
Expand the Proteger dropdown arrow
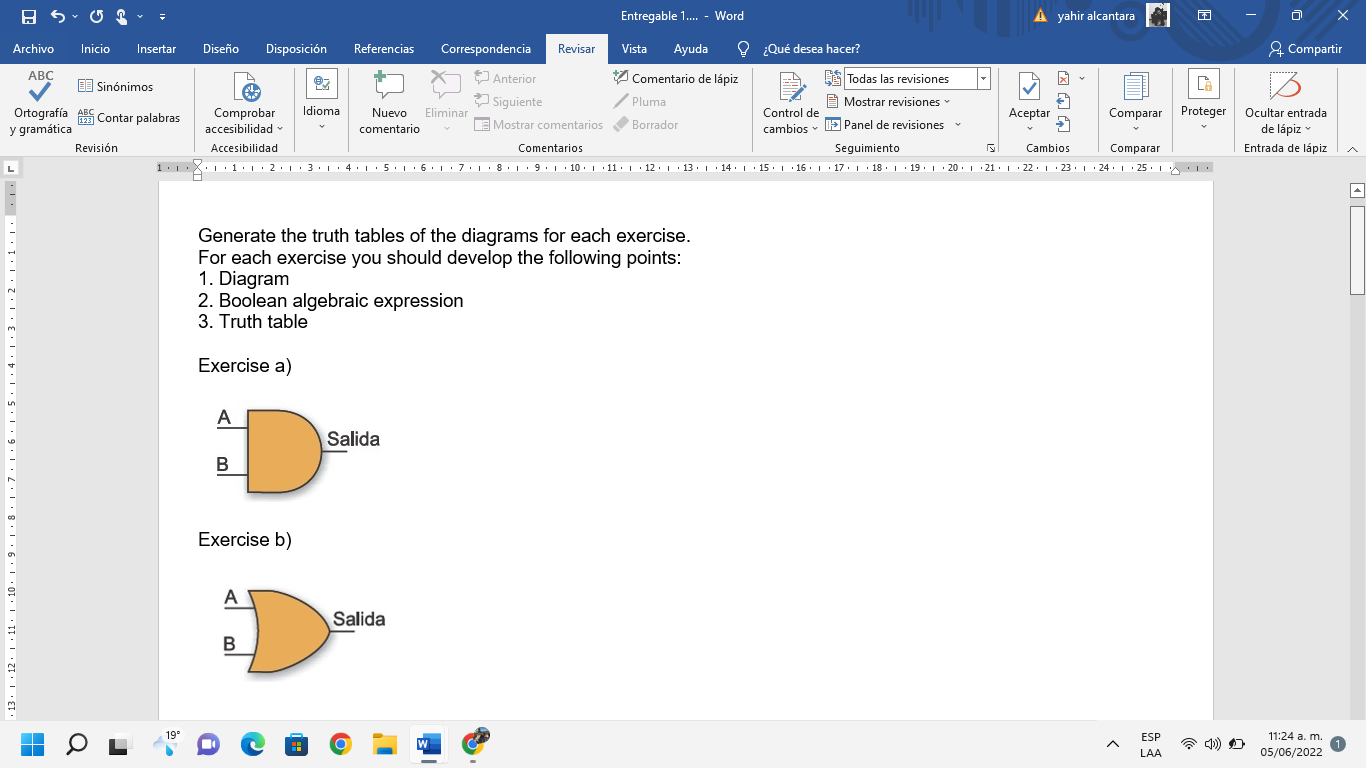point(1203,126)
